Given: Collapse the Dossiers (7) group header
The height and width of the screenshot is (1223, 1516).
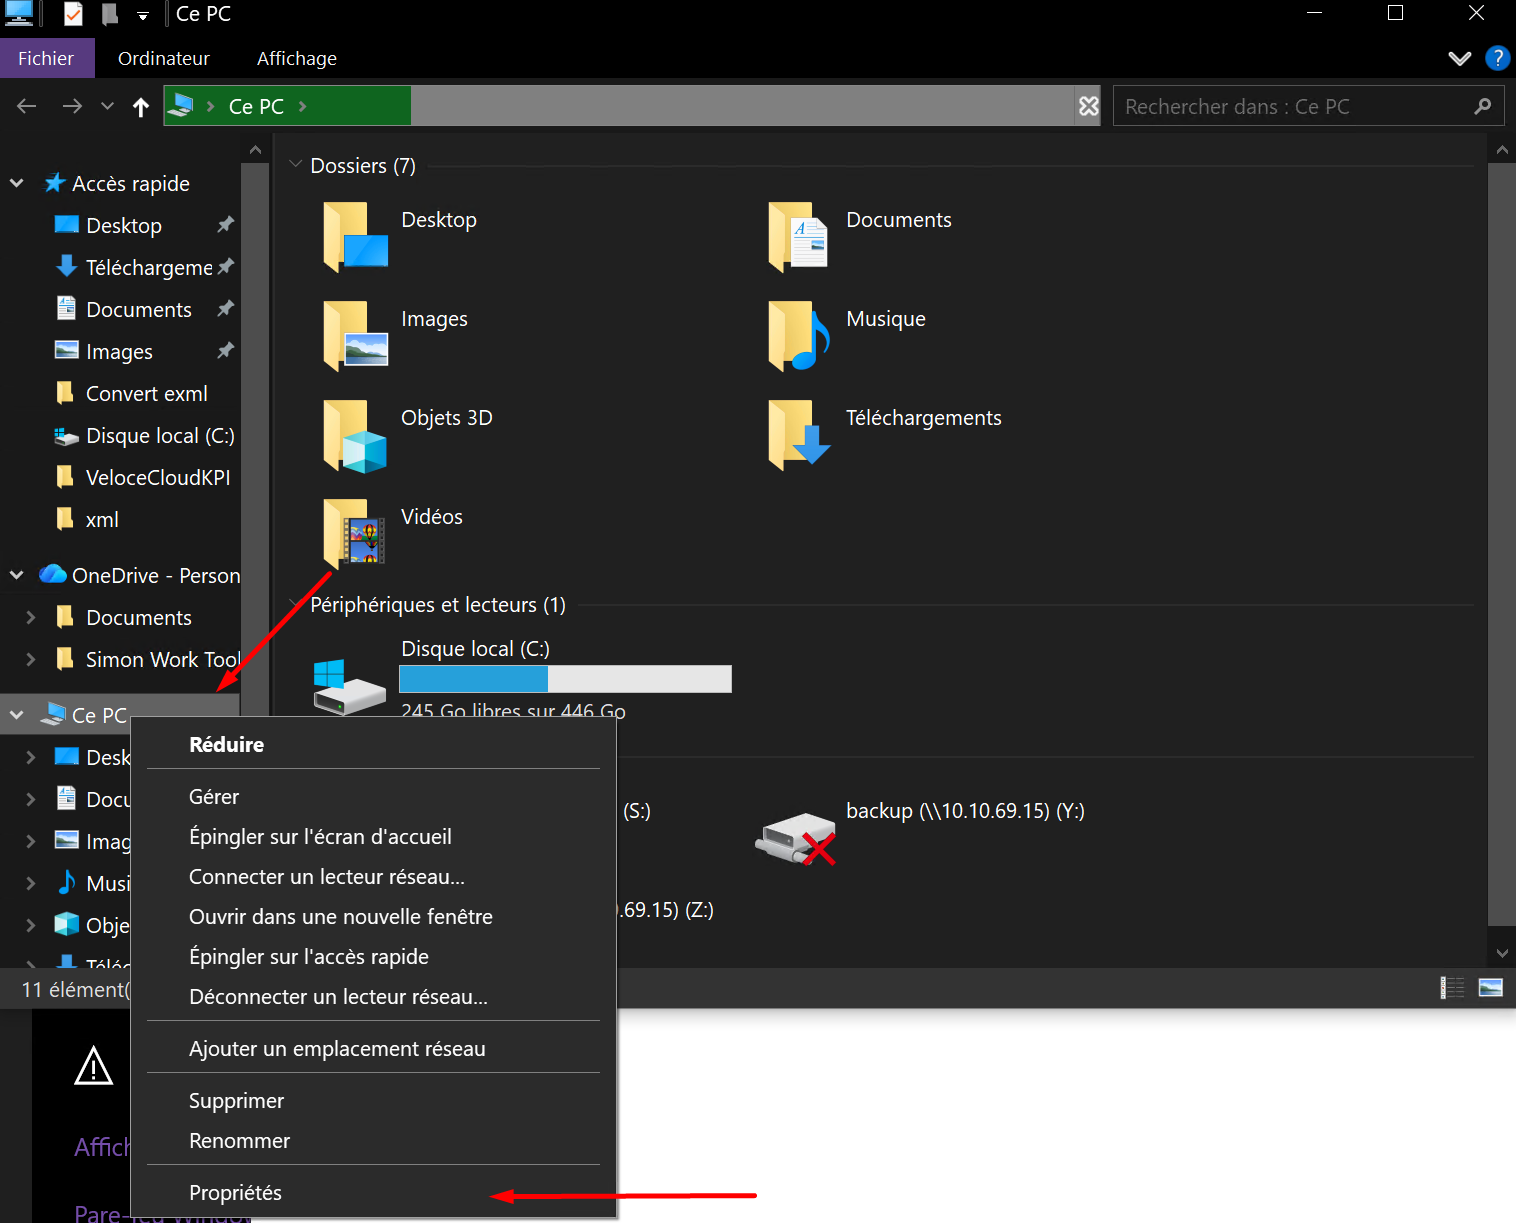Looking at the screenshot, I should tap(296, 165).
